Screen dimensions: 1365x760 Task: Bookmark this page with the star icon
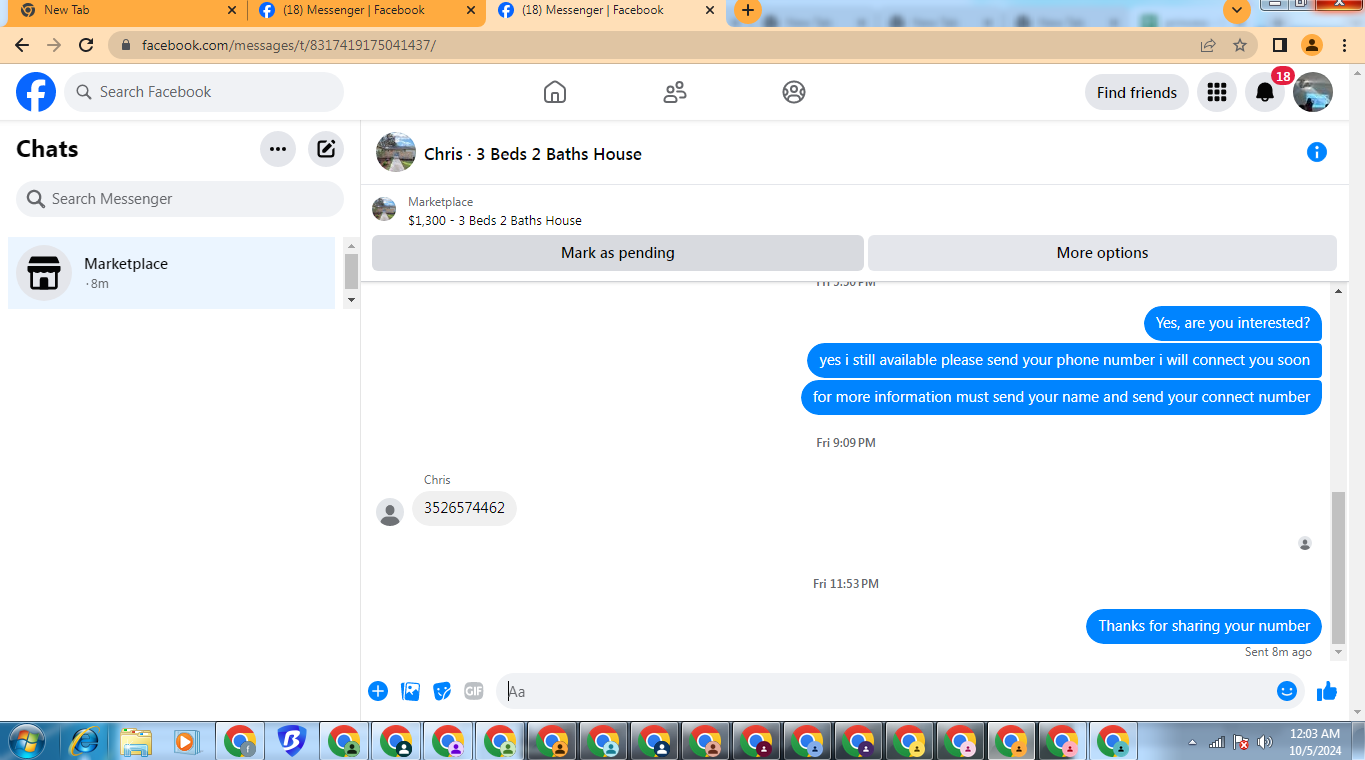1240,45
